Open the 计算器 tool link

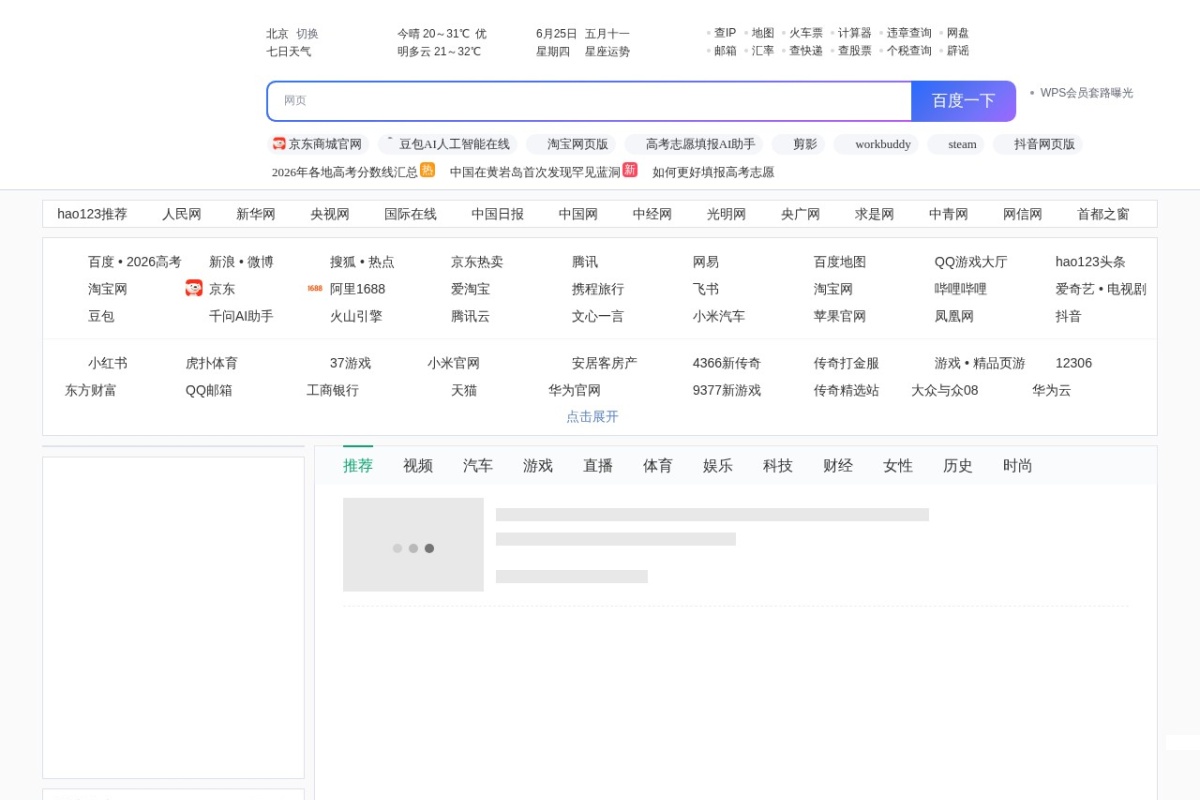(x=855, y=33)
